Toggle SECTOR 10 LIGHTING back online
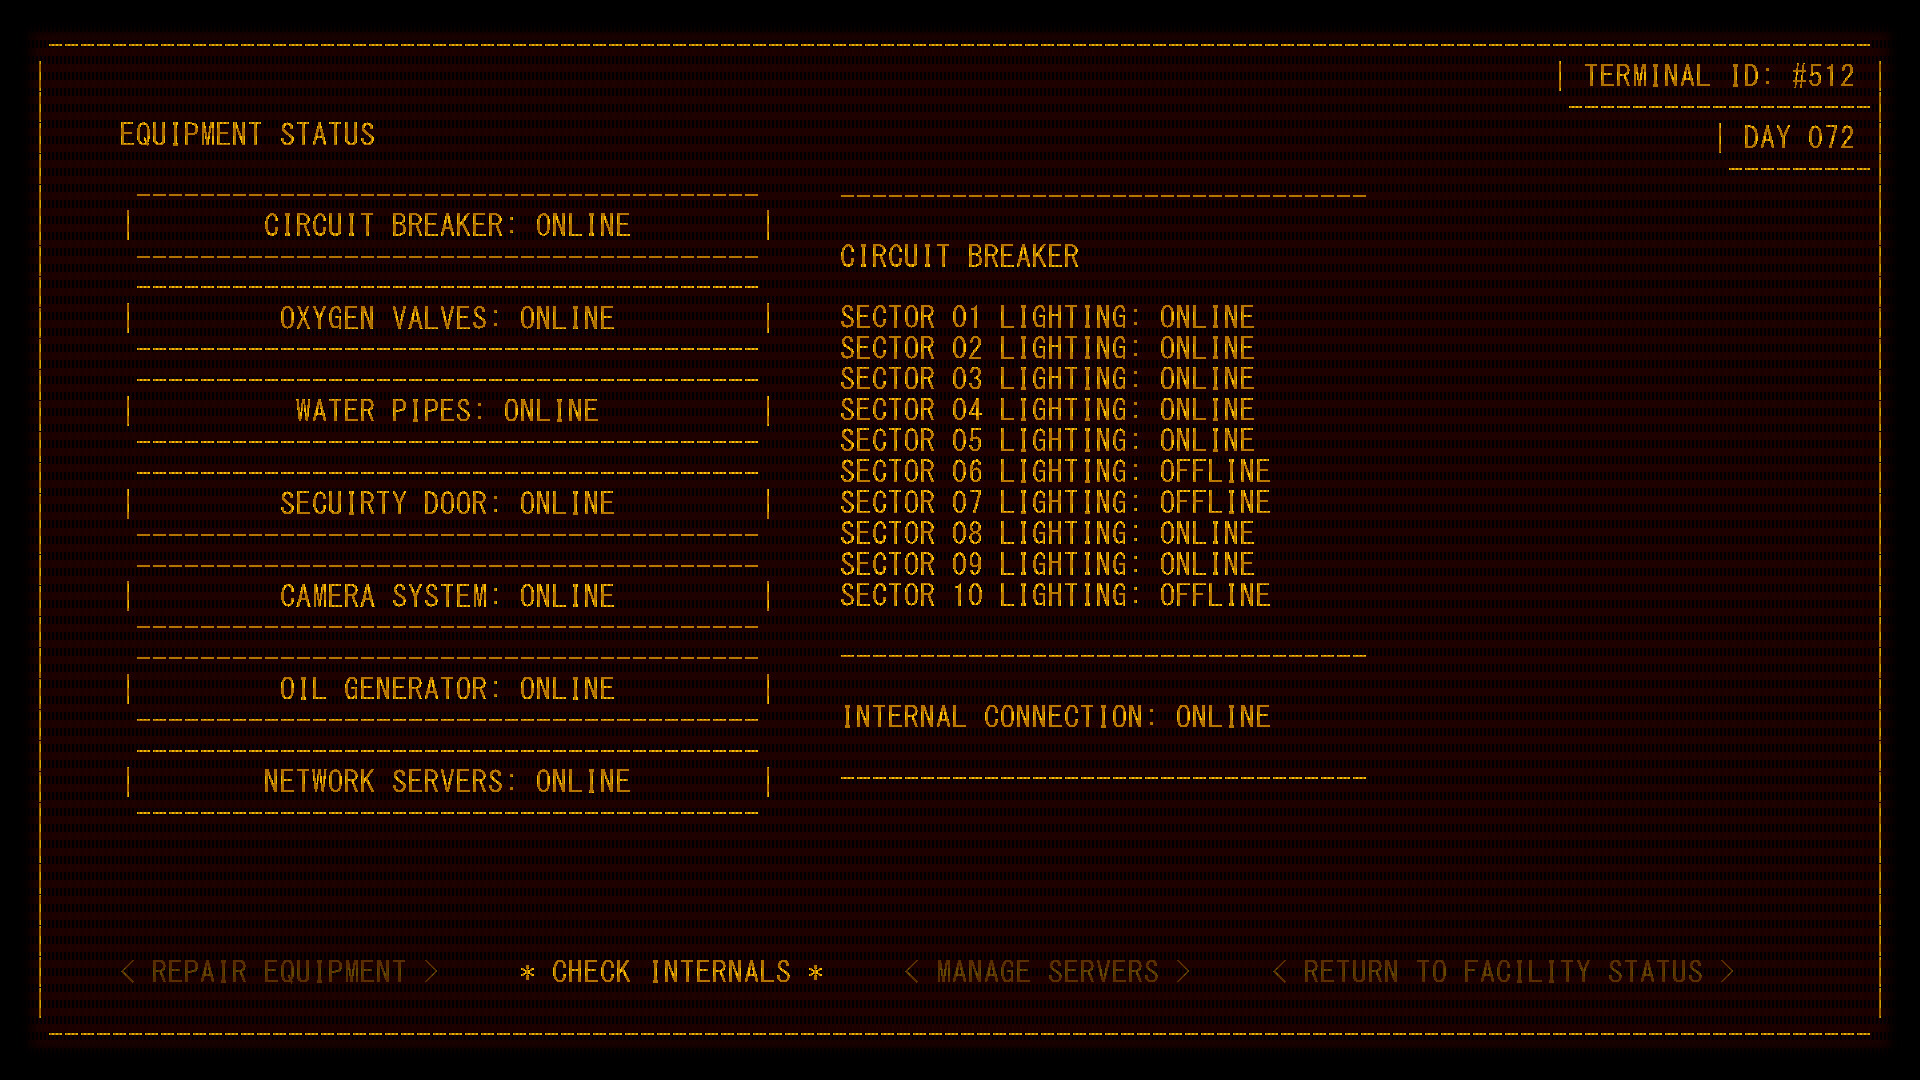This screenshot has height=1080, width=1920. coord(1055,595)
